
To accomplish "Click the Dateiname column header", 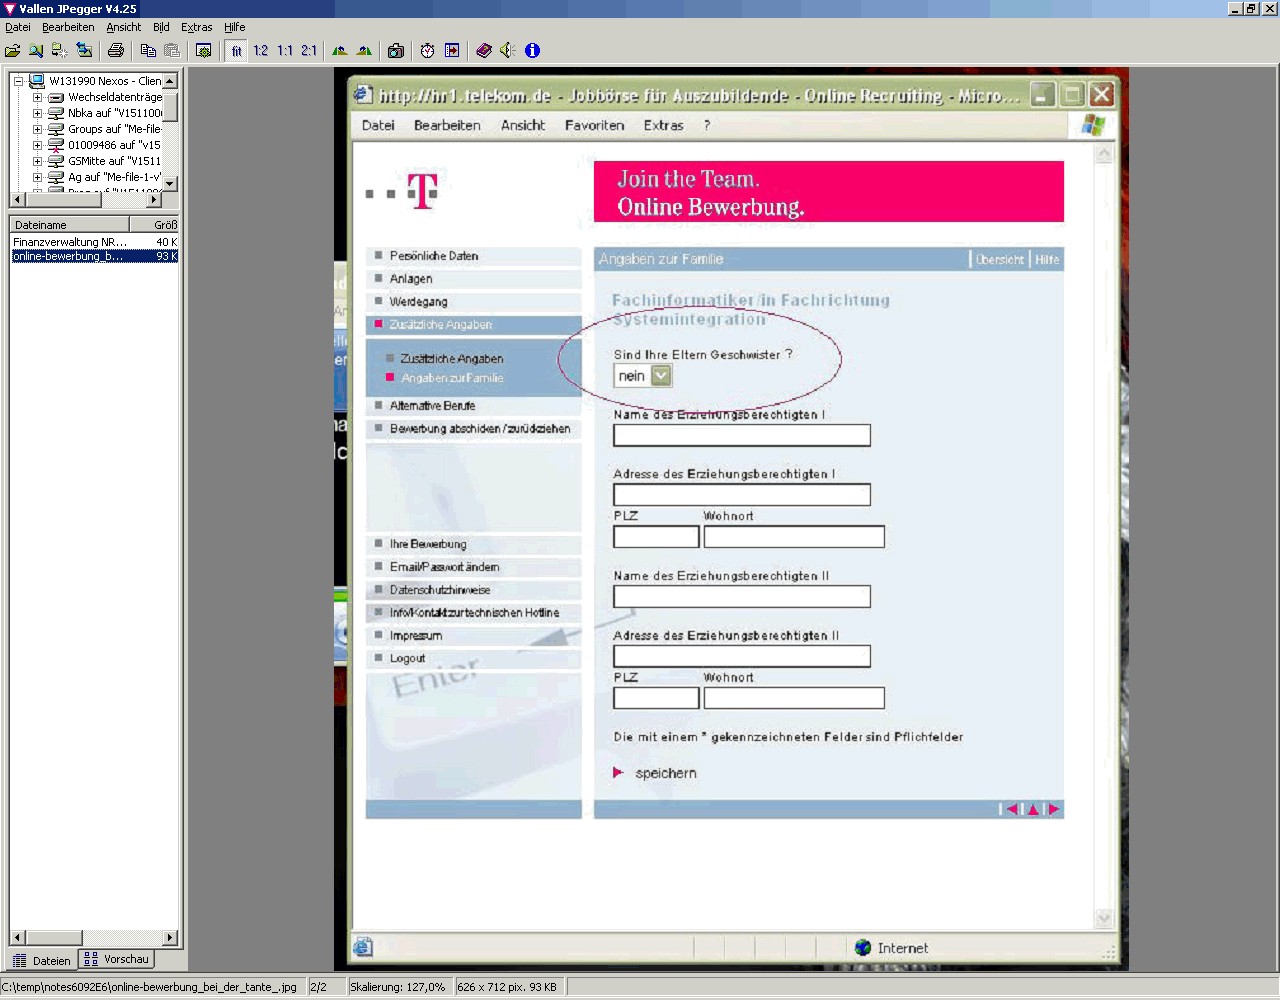I will coord(68,225).
